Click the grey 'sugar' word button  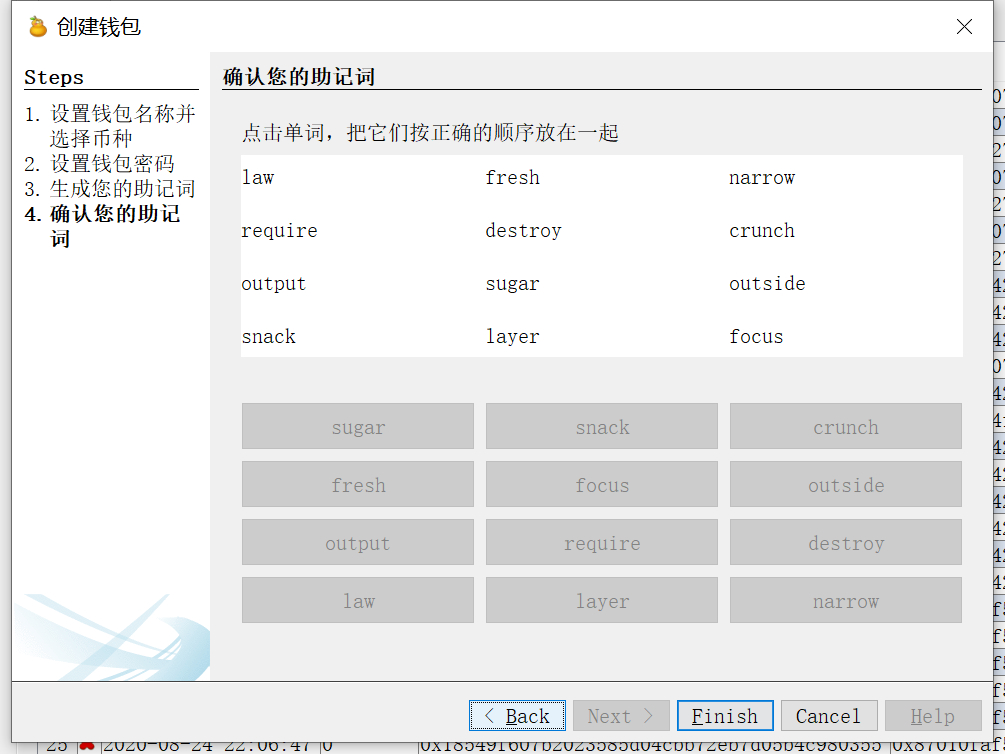(358, 426)
